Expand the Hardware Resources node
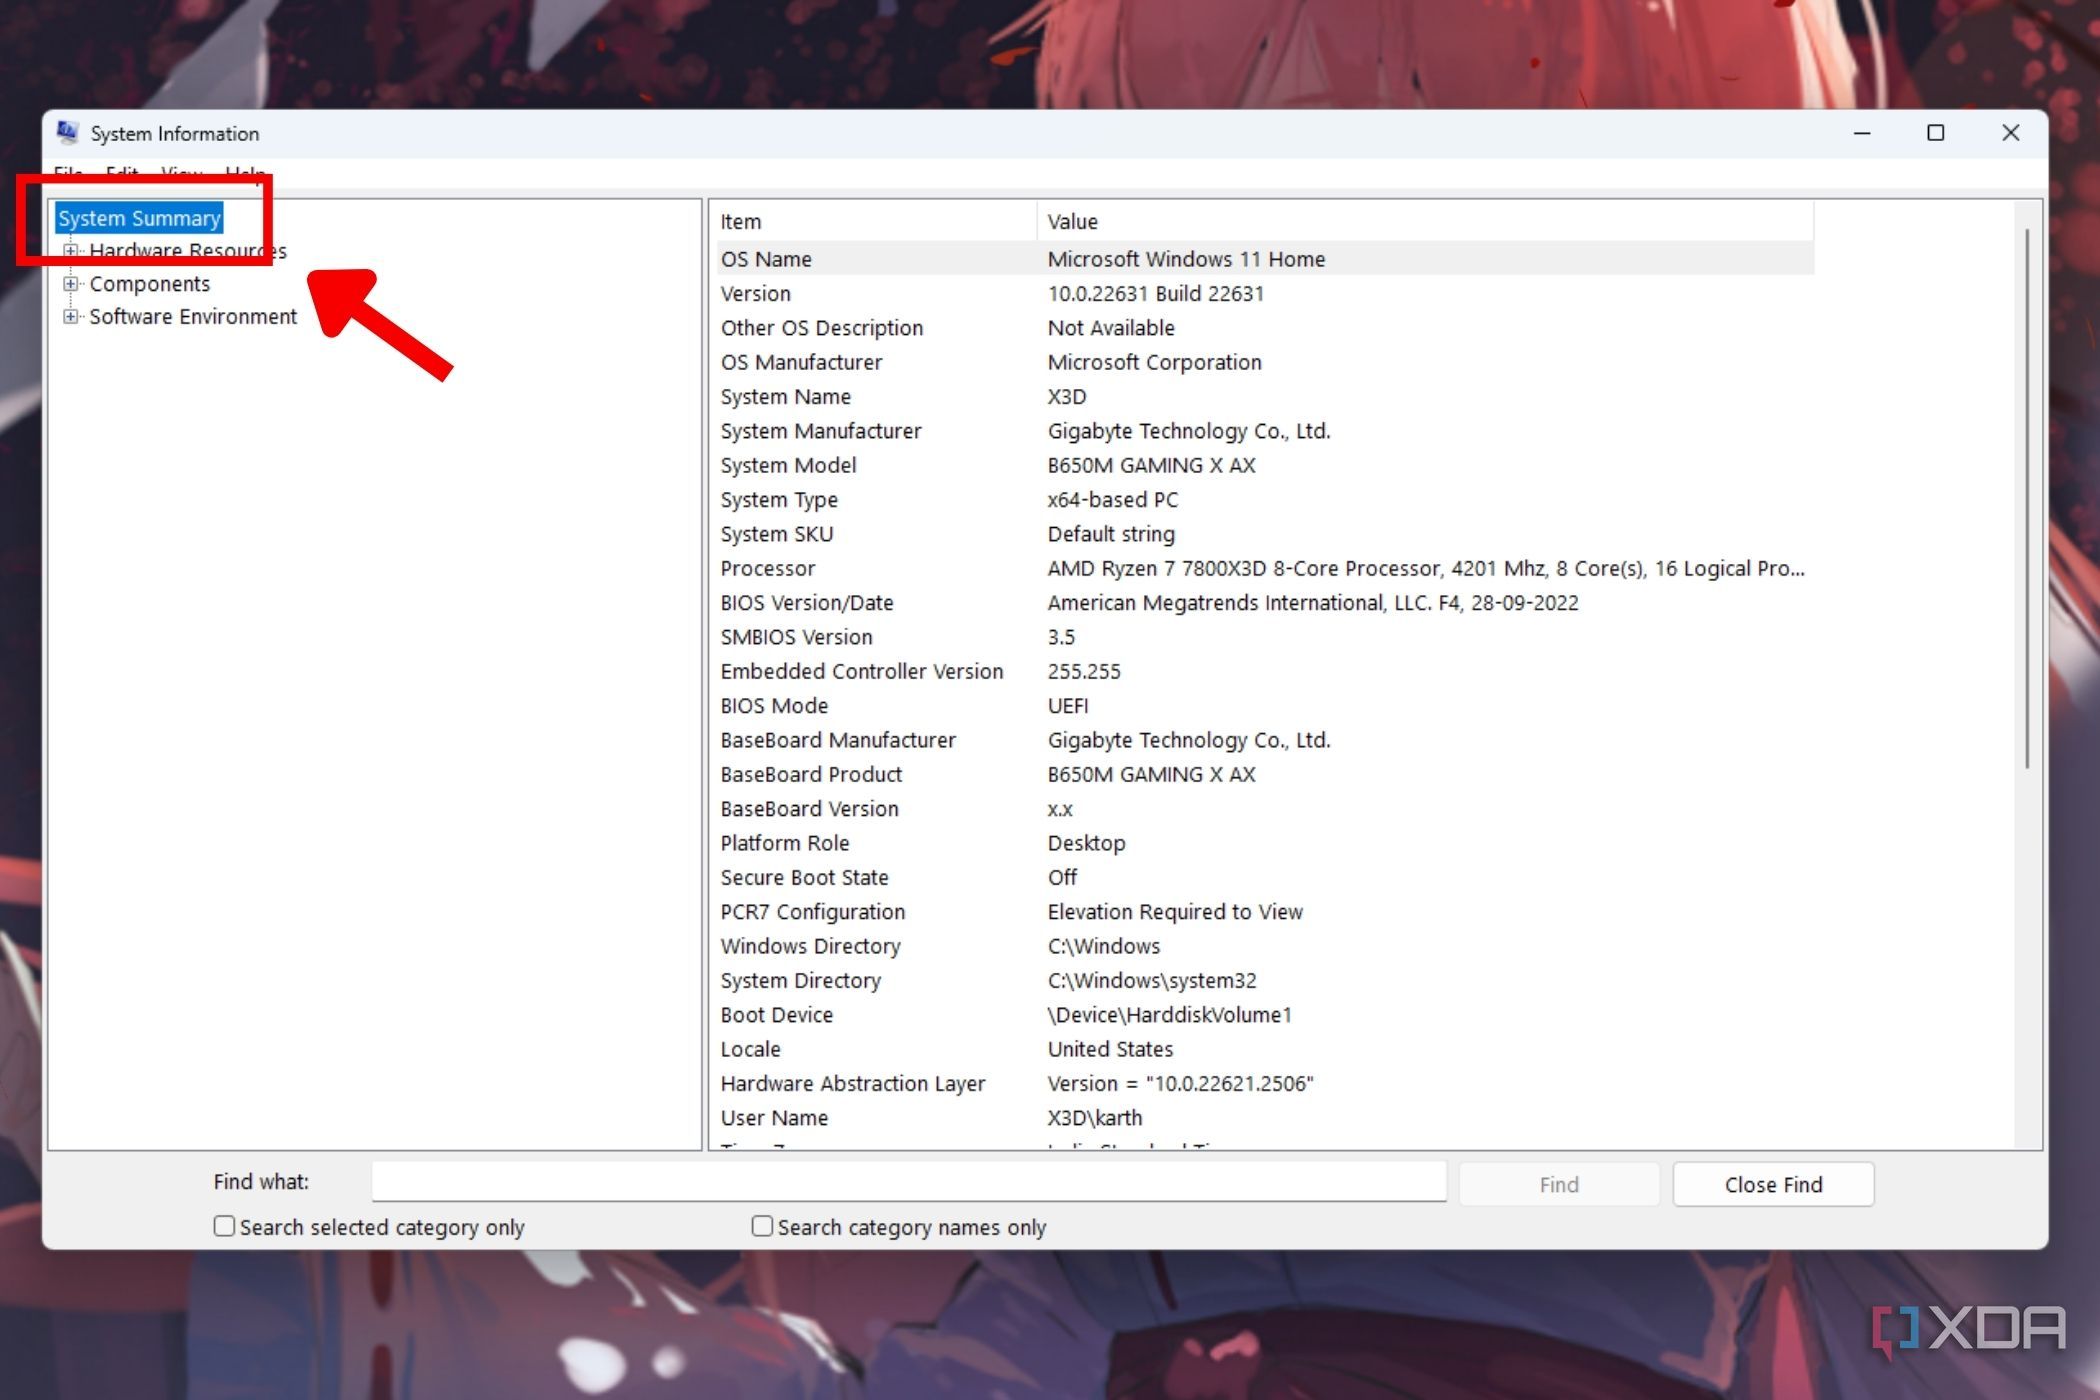 [x=69, y=251]
